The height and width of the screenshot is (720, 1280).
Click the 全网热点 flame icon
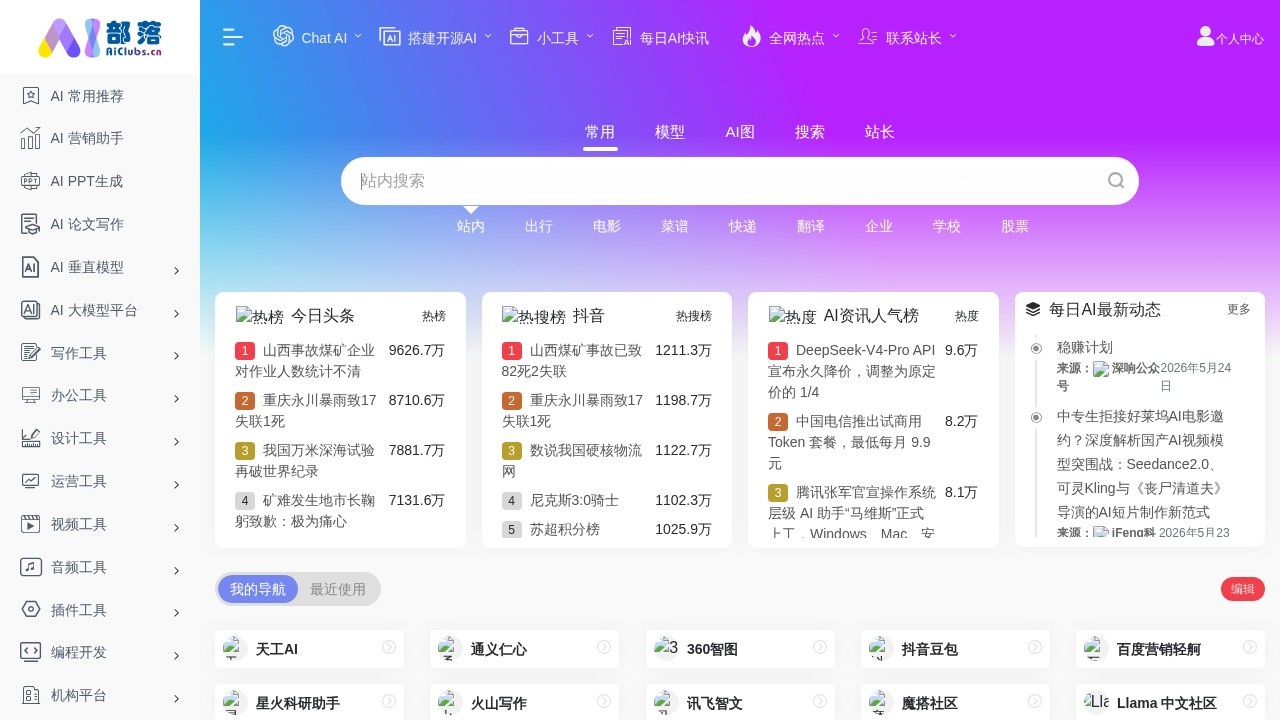[751, 36]
